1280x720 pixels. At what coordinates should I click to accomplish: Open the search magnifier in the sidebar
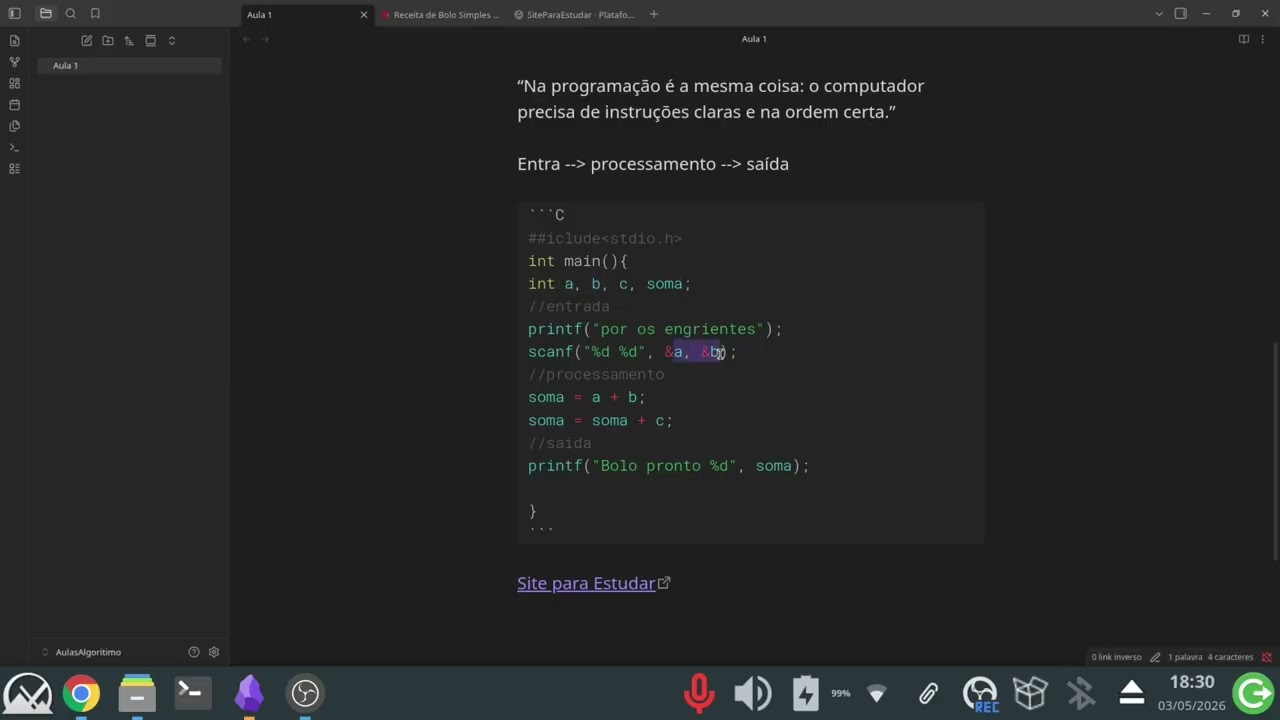point(70,14)
